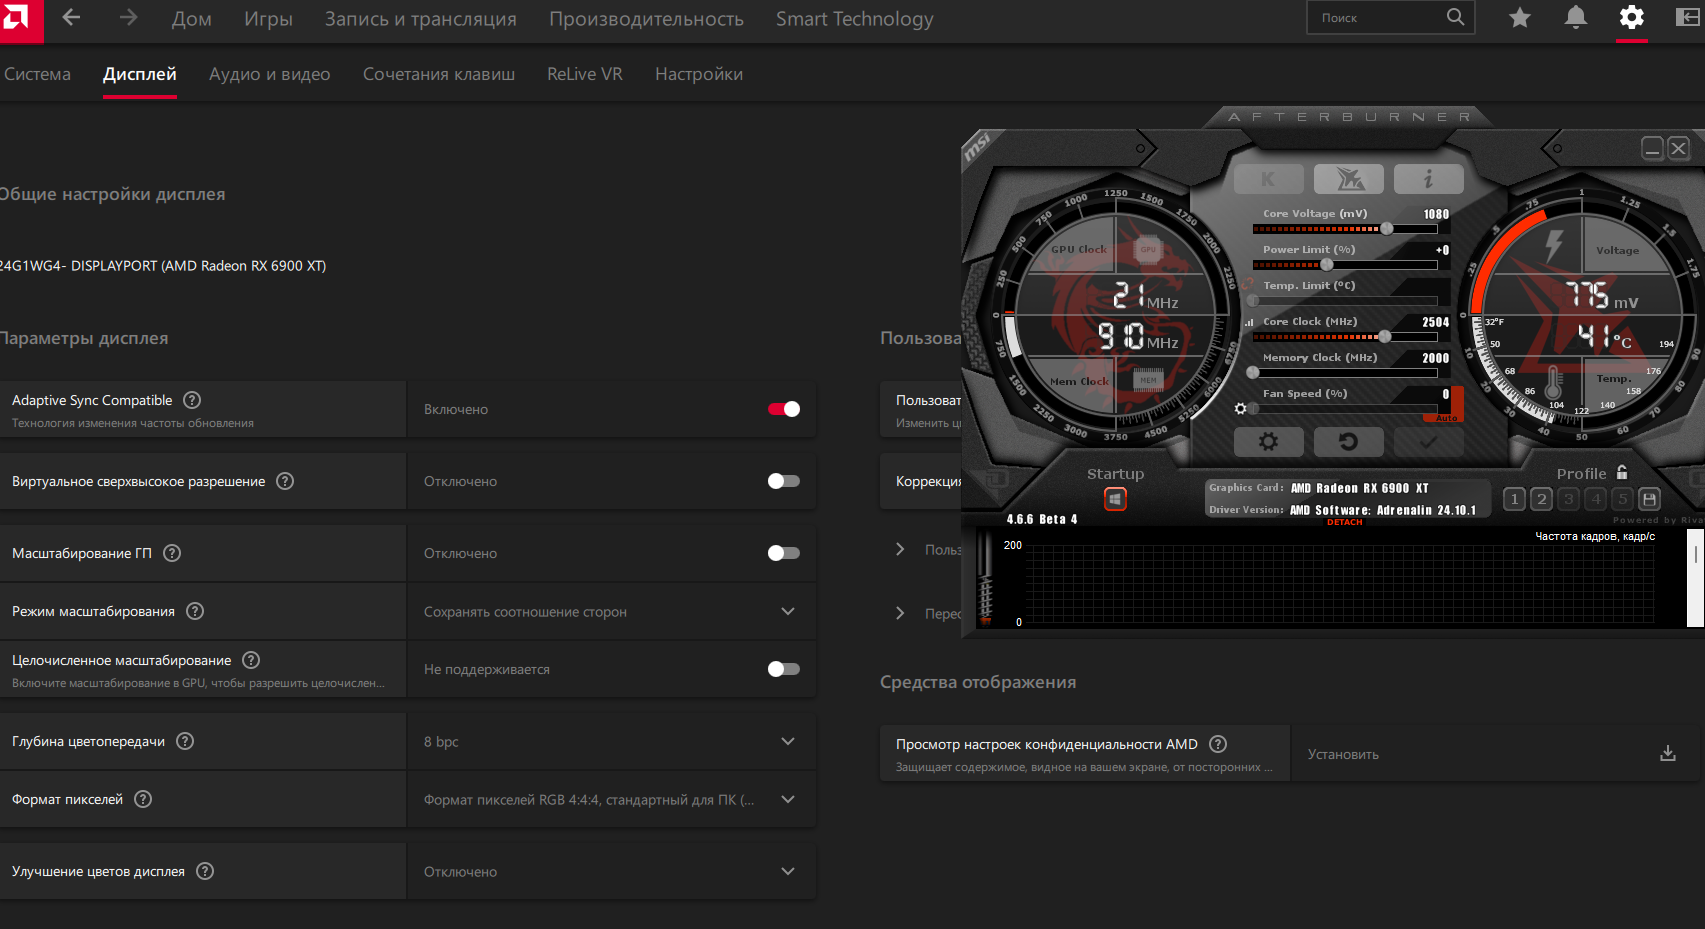Switch to the Система tab
This screenshot has width=1705, height=929.
pos(37,74)
